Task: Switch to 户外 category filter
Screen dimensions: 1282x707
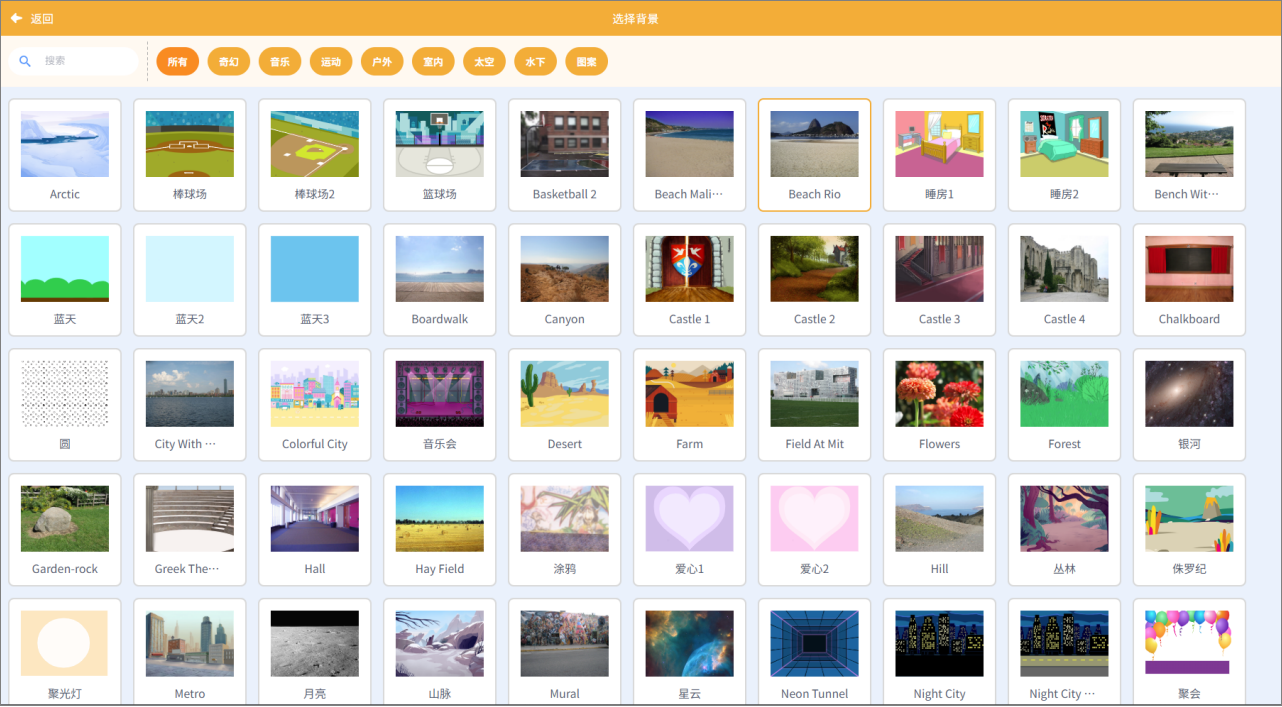Action: [382, 62]
